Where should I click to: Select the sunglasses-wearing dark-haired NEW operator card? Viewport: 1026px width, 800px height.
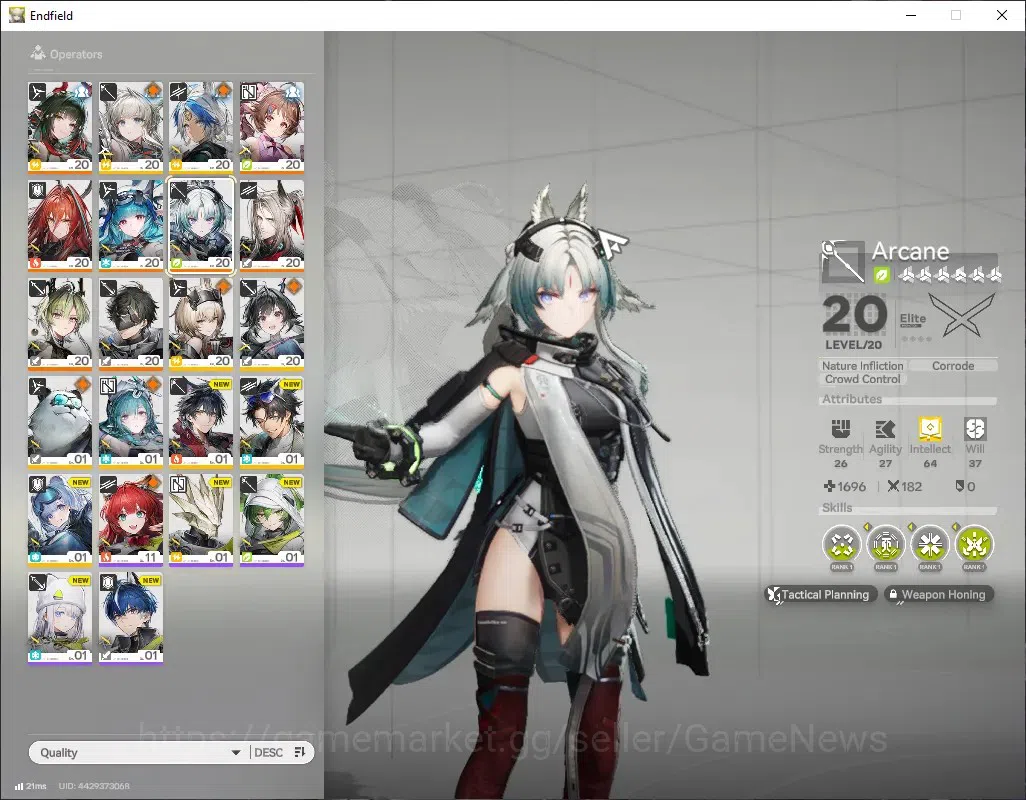pyautogui.click(x=272, y=421)
